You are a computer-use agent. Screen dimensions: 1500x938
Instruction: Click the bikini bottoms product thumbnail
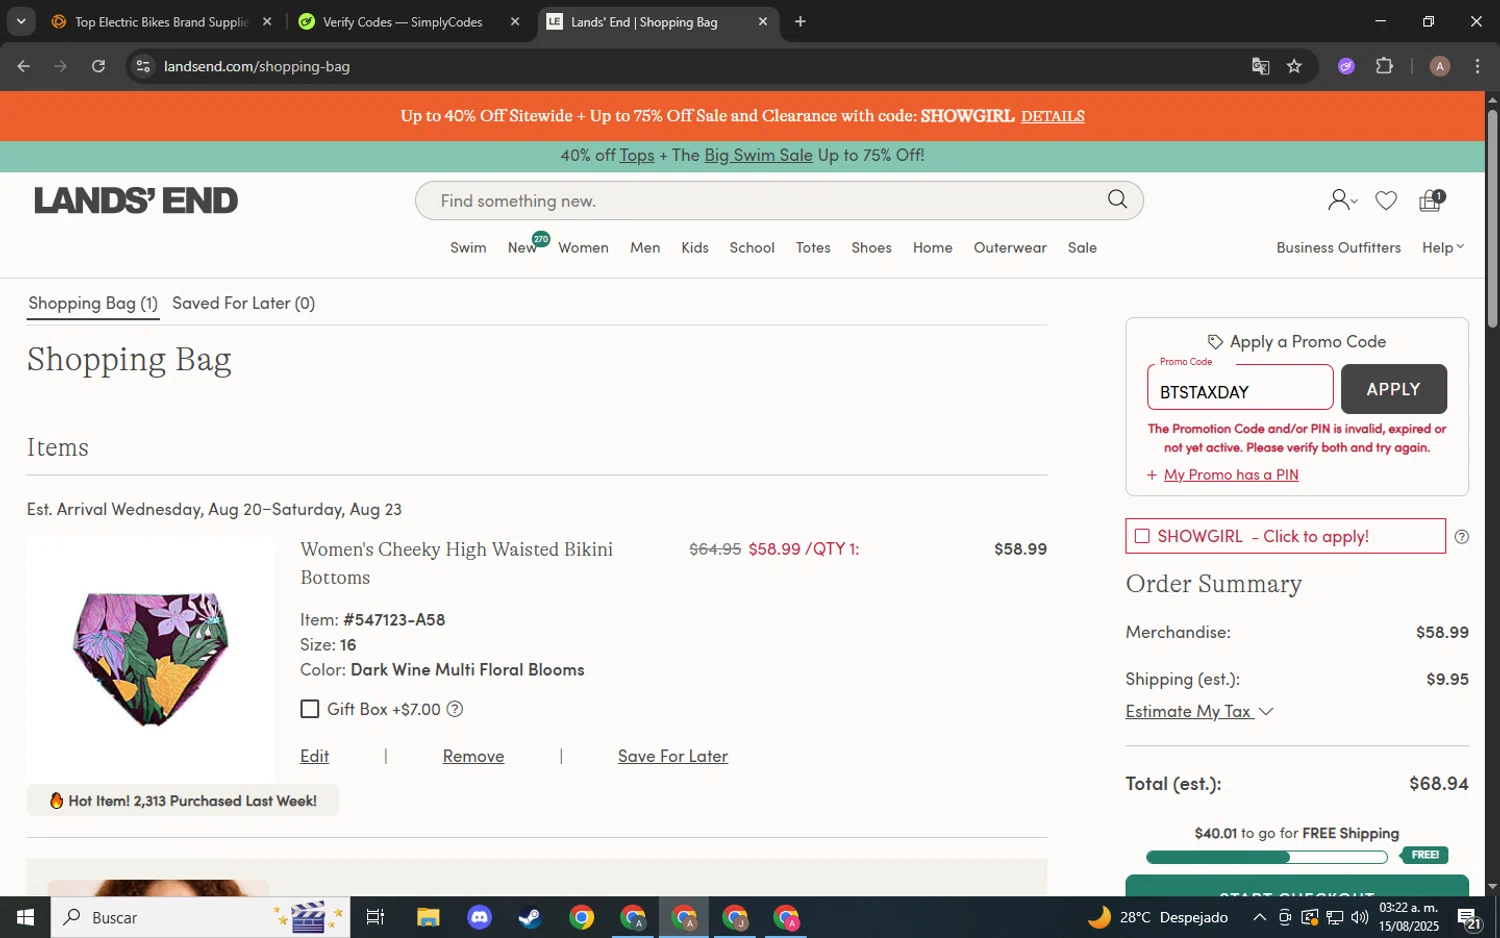pyautogui.click(x=150, y=659)
